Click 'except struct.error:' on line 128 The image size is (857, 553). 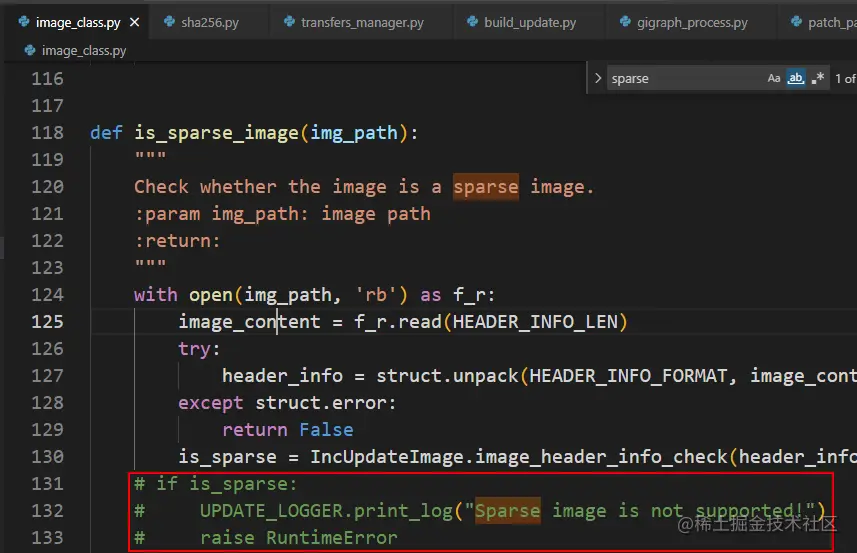point(287,403)
